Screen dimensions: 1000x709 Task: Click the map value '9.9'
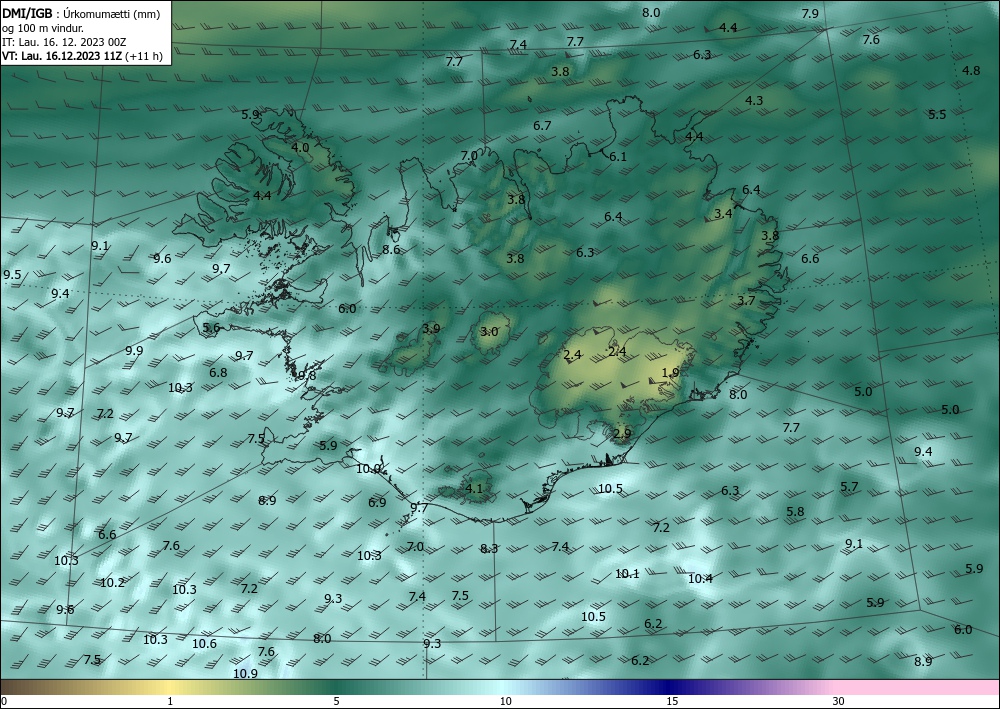pyautogui.click(x=134, y=351)
